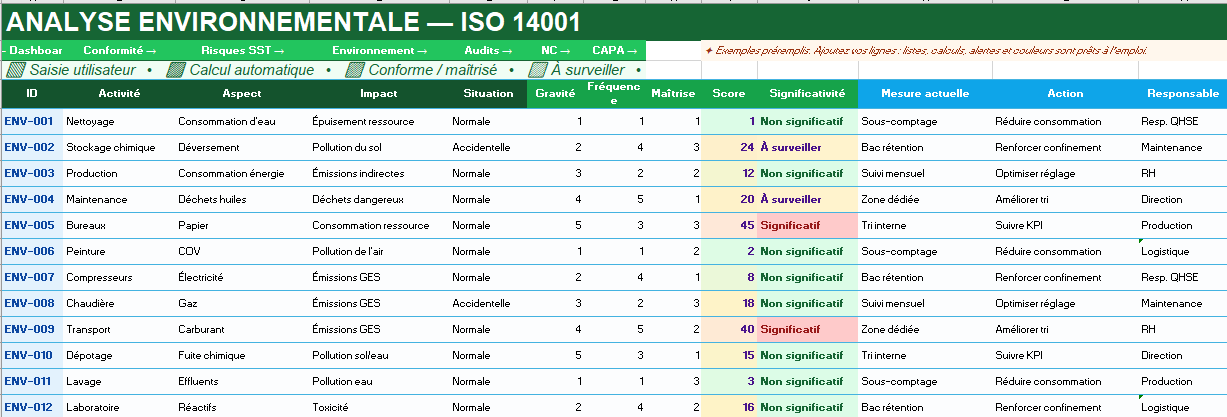Viewport: 1227px width, 417px height.
Task: Select the Environnement navigation link
Action: click(x=380, y=50)
